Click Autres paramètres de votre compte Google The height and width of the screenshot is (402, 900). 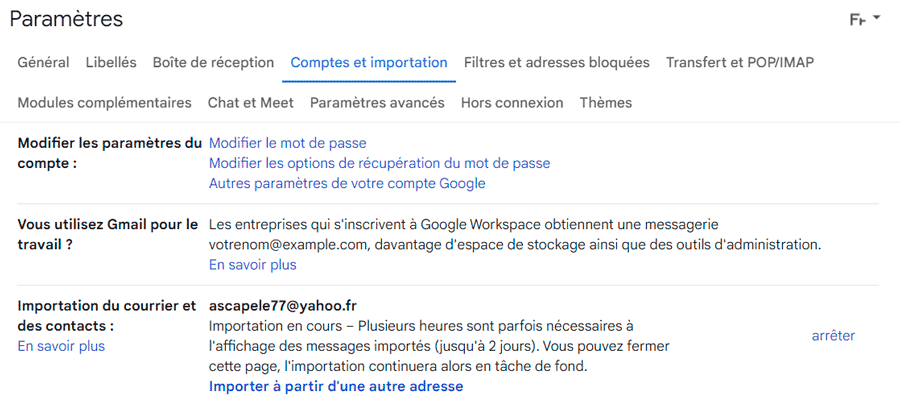(x=347, y=184)
